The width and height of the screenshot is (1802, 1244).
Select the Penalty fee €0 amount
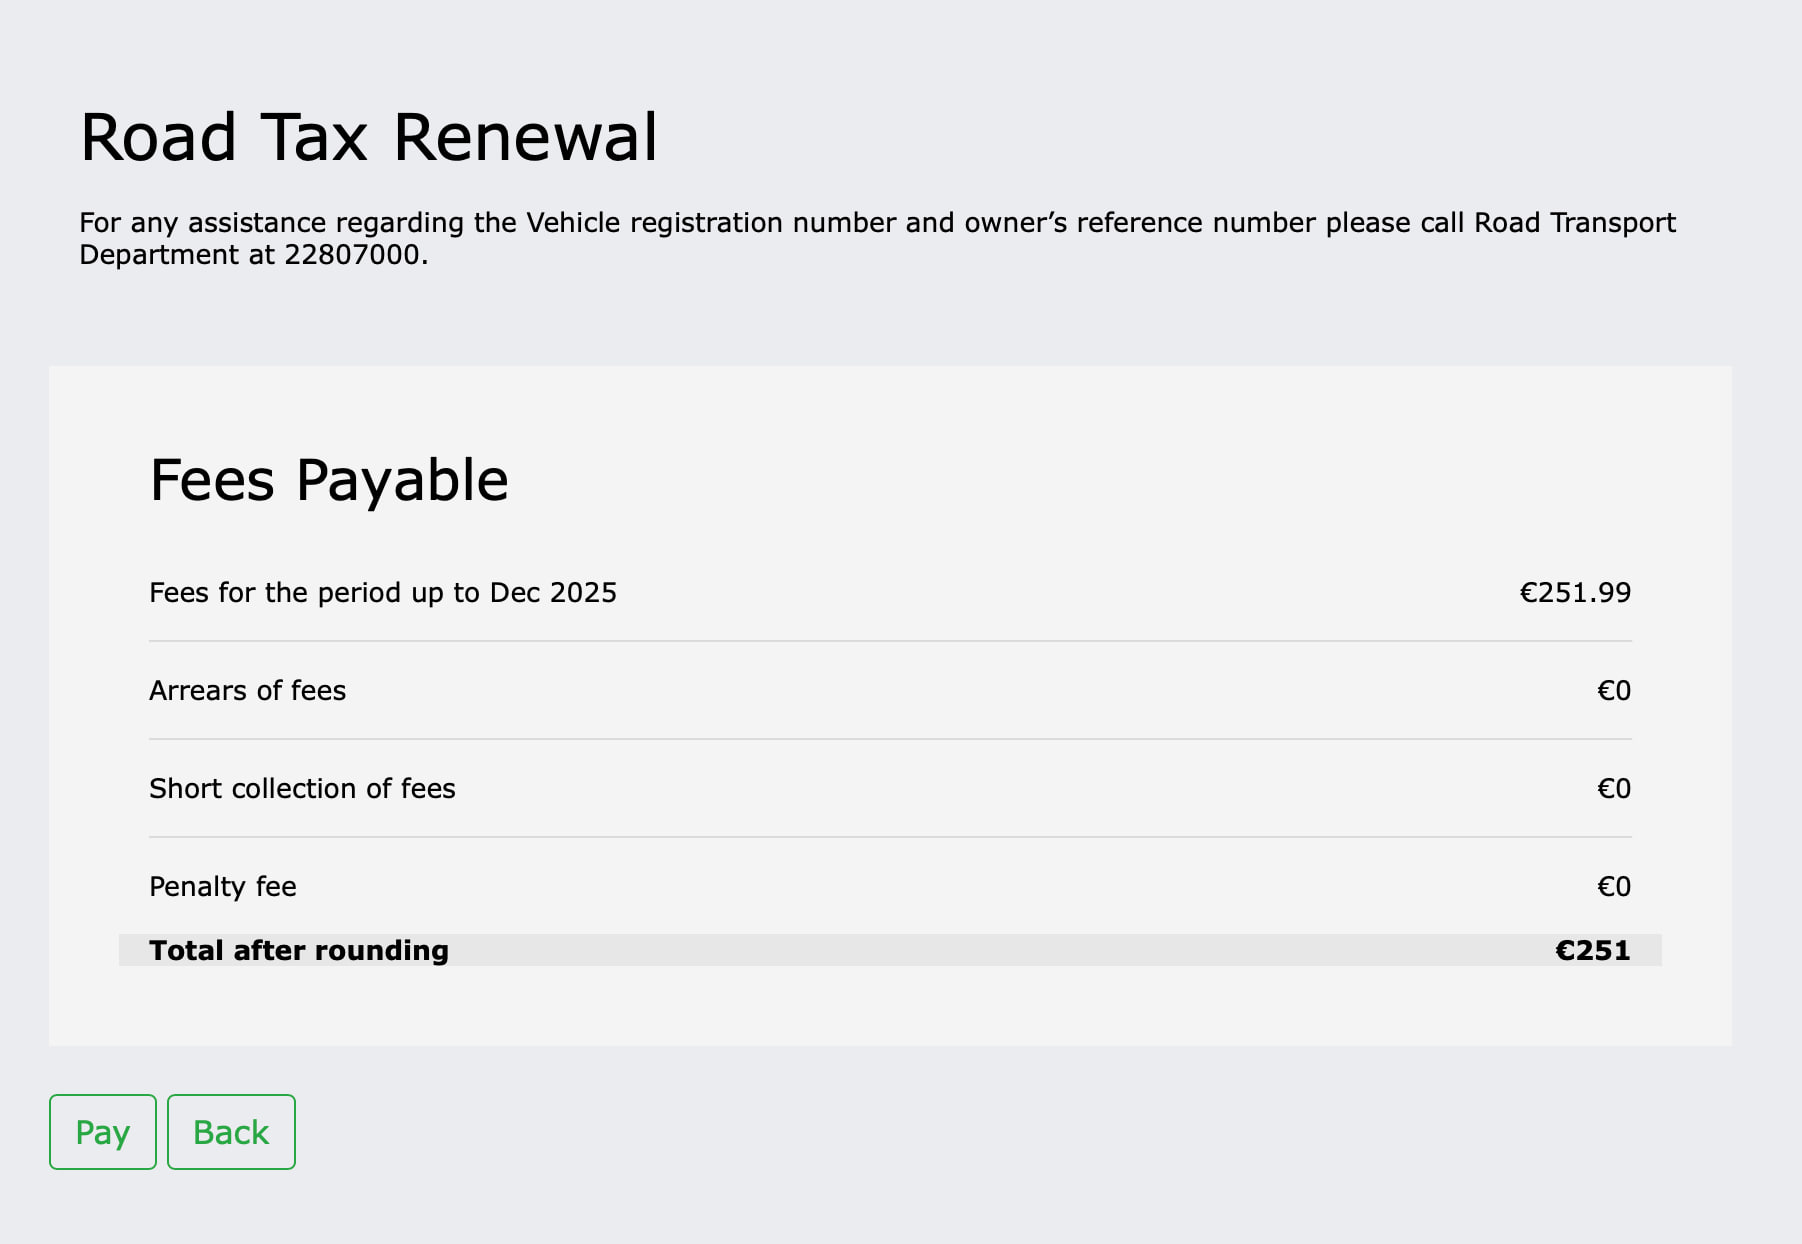[1613, 887]
